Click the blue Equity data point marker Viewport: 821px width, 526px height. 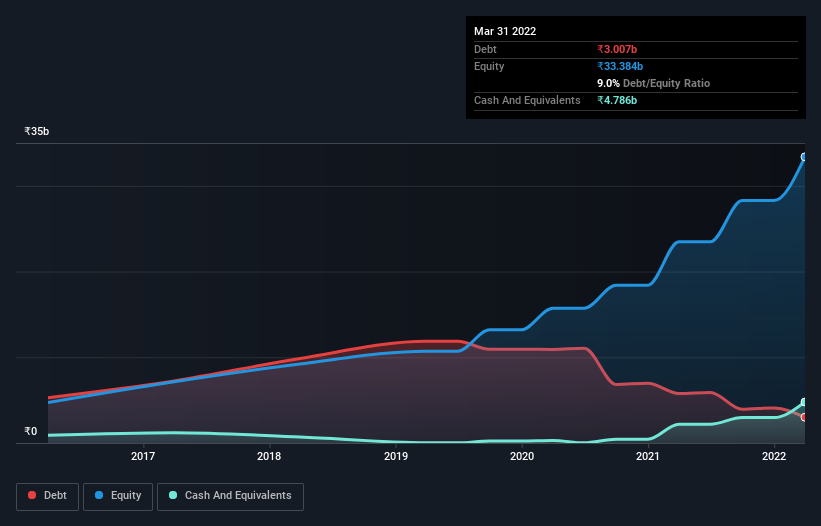[804, 157]
